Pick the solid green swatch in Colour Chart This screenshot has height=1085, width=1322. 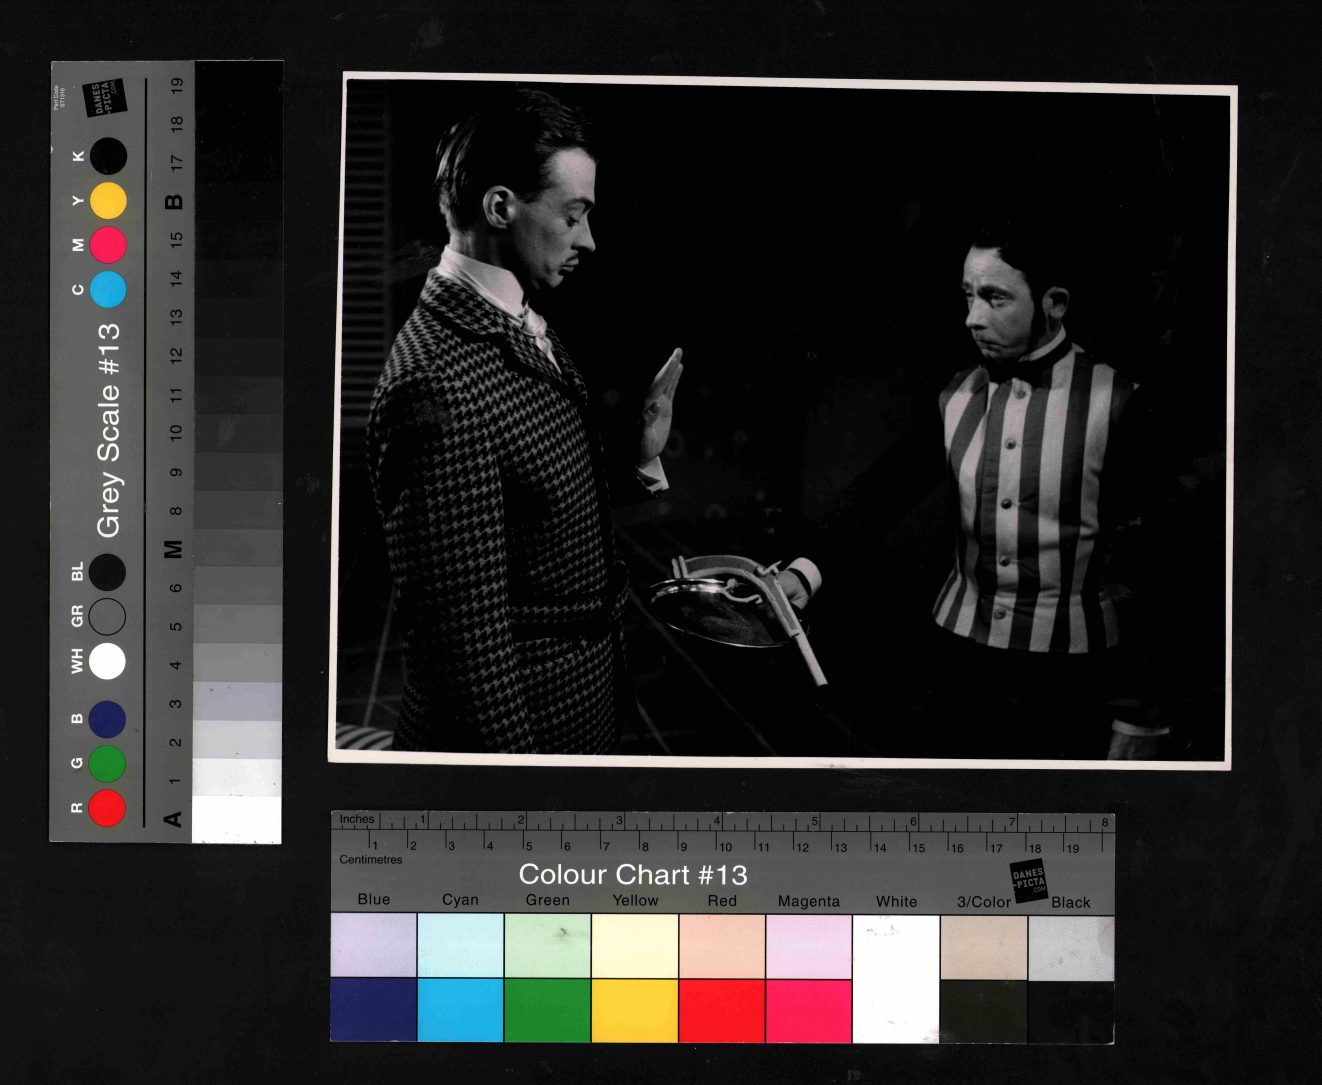pos(547,1010)
